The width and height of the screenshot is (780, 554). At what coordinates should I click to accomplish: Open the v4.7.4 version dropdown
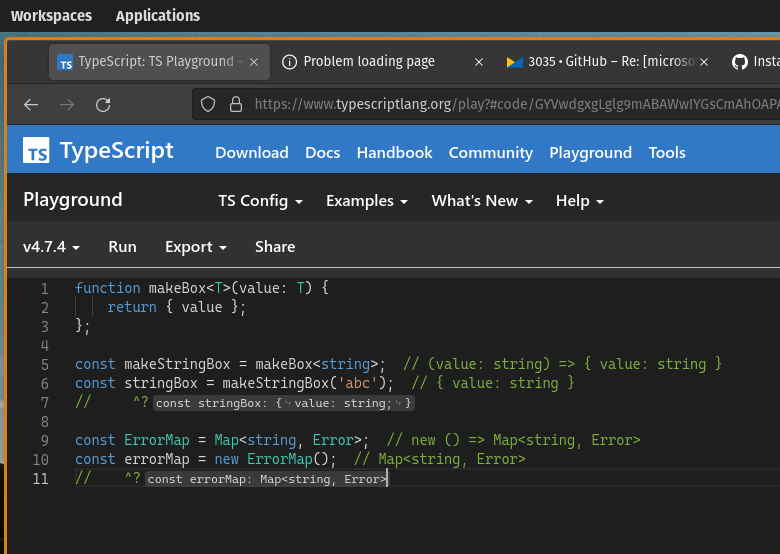pos(51,247)
